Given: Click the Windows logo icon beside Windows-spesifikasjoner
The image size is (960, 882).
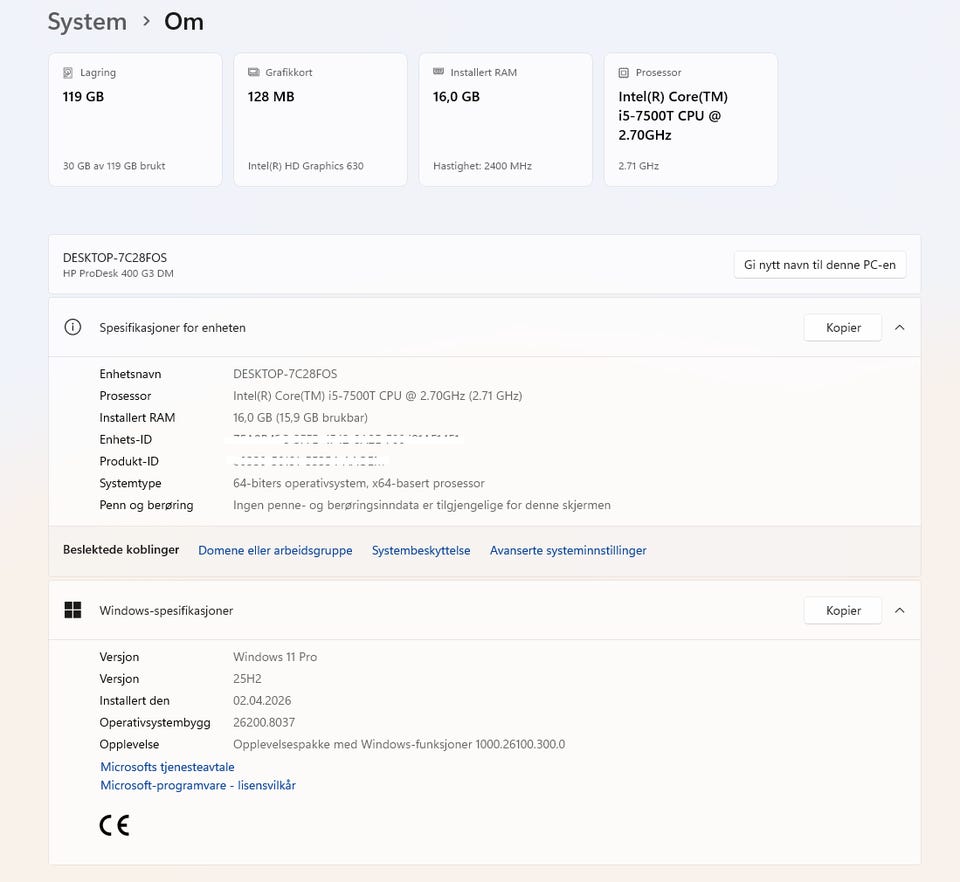Looking at the screenshot, I should click(x=72, y=610).
